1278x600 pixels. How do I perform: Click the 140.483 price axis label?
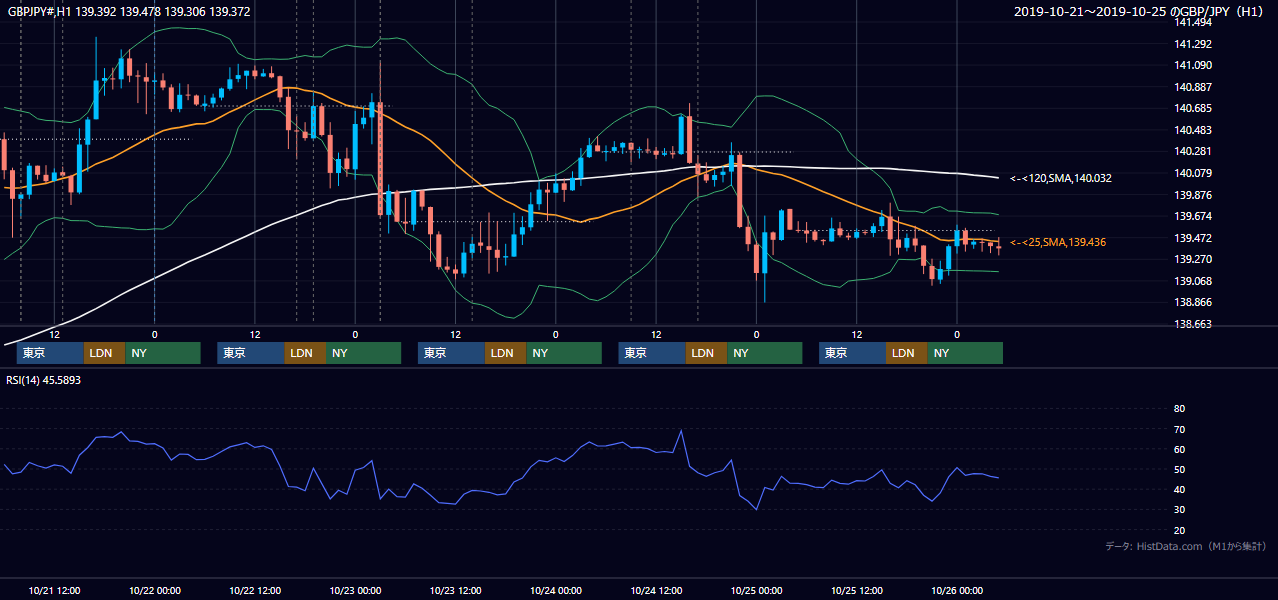tap(1193, 130)
